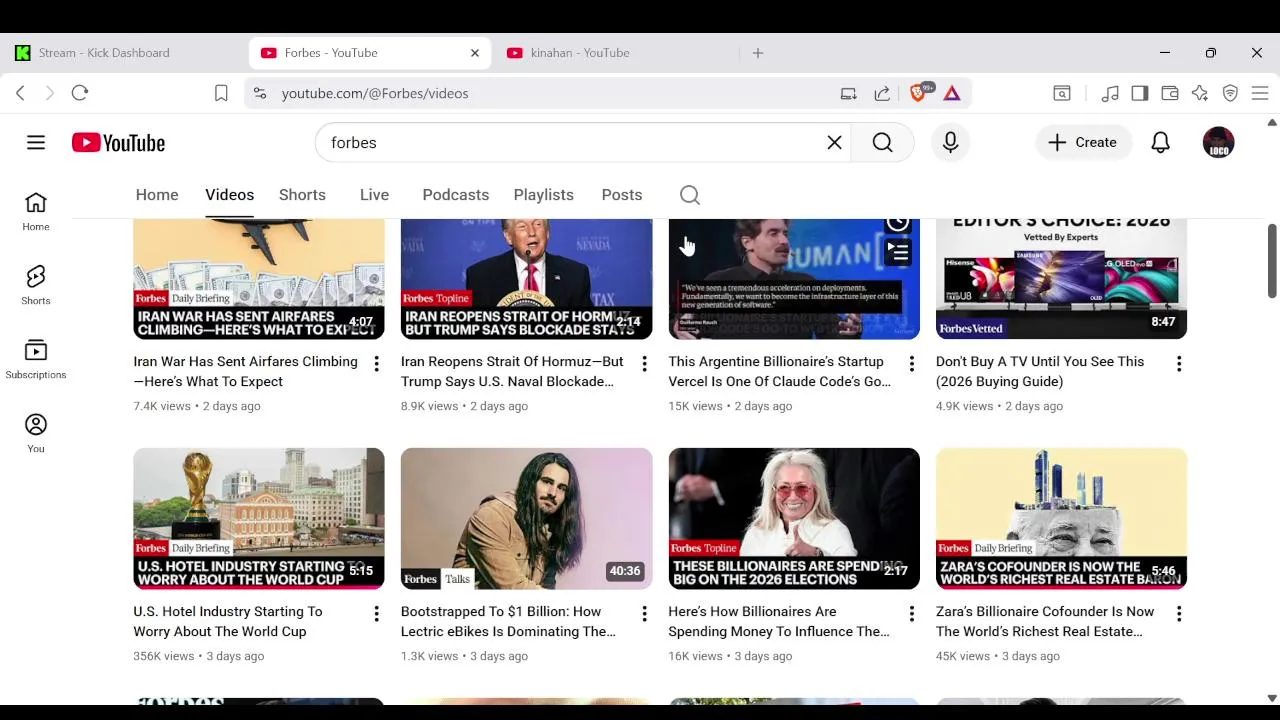The height and width of the screenshot is (720, 1280).
Task: Open a new browser tab with plus
Action: point(758,53)
